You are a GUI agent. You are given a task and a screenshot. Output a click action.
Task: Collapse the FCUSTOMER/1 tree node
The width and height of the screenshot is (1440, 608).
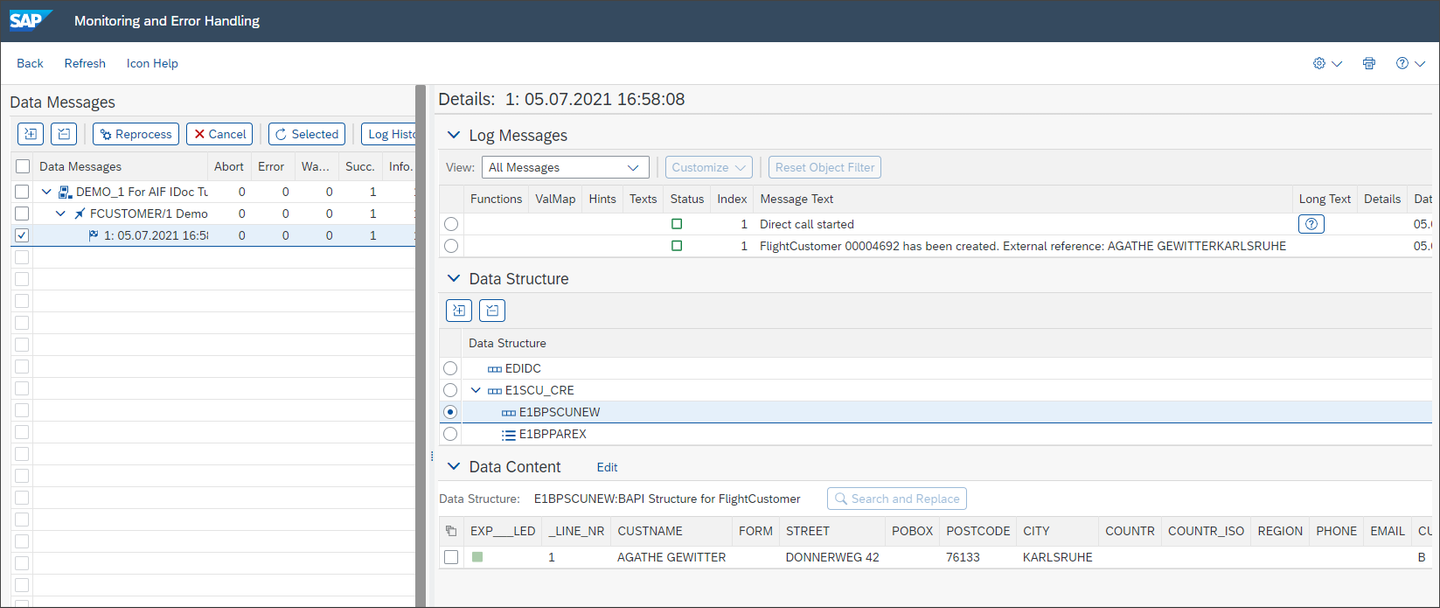point(60,214)
